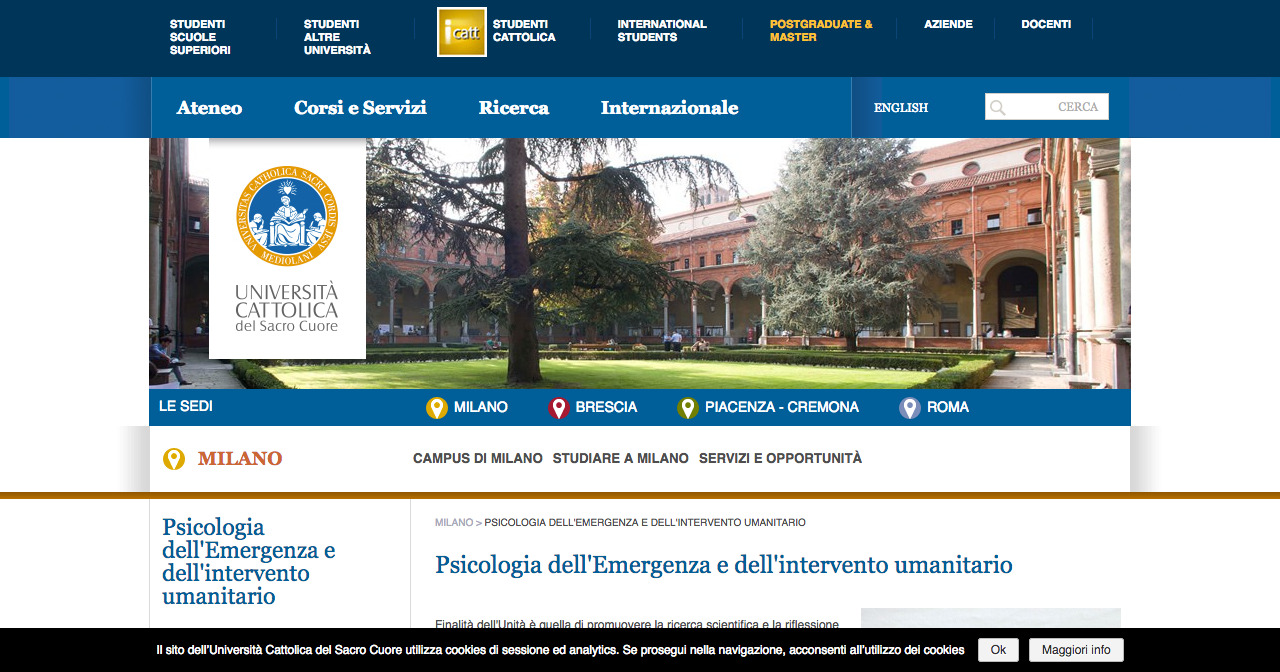Open Studenti Altre Università section
This screenshot has width=1280, height=672.
pyautogui.click(x=337, y=37)
